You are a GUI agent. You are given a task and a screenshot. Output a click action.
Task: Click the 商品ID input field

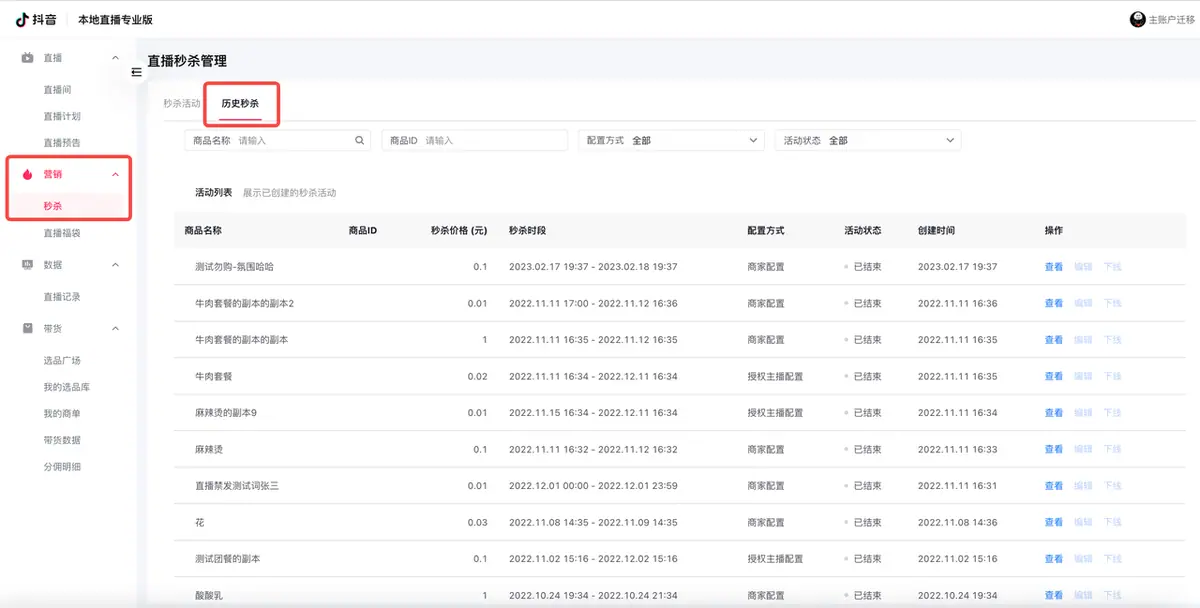pyautogui.click(x=475, y=141)
